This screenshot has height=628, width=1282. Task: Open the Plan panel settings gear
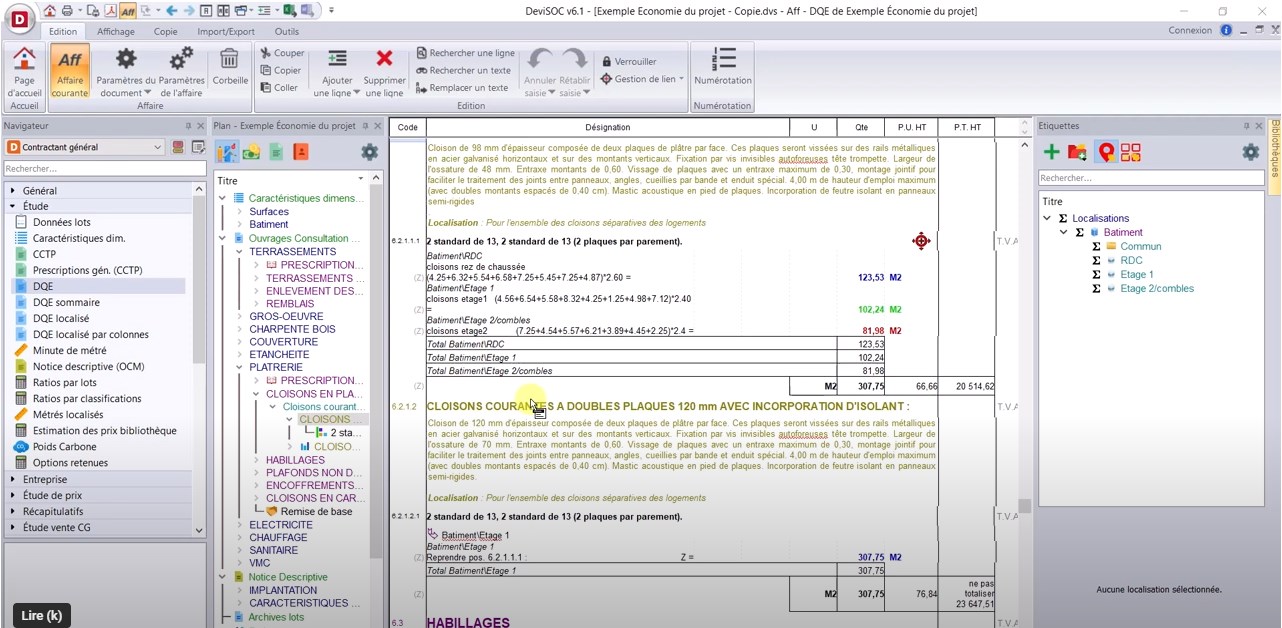coord(369,152)
